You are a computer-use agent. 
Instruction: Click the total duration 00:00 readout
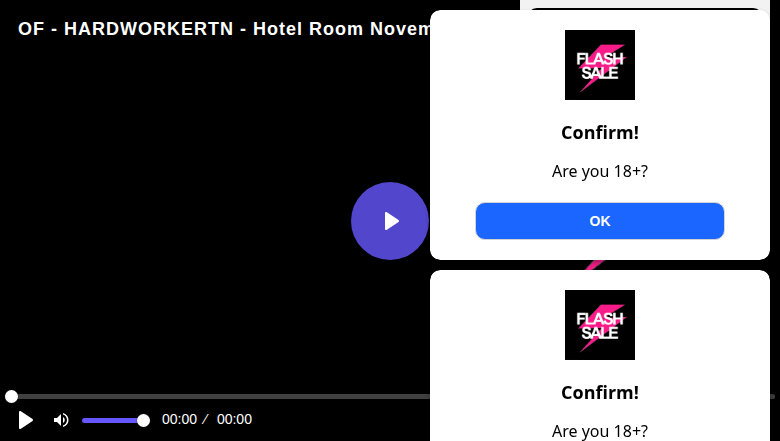234,420
